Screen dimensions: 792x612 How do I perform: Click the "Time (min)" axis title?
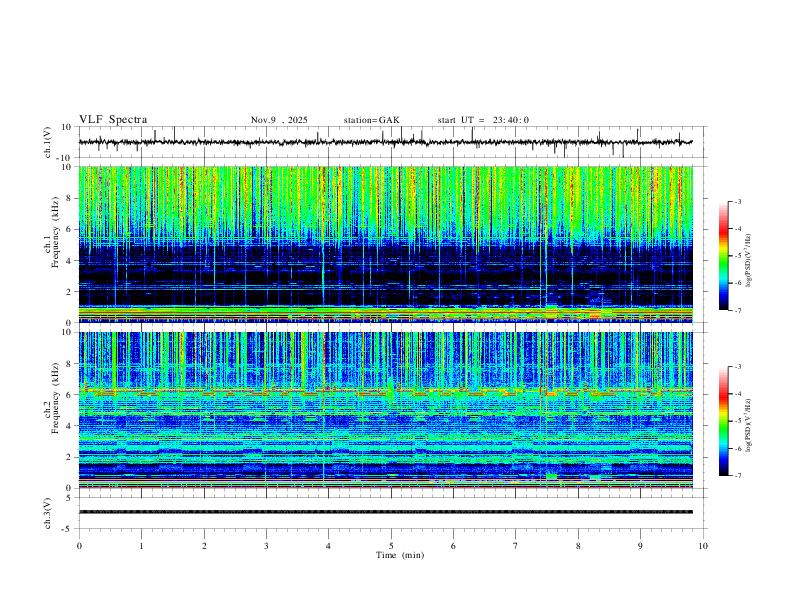coord(400,555)
